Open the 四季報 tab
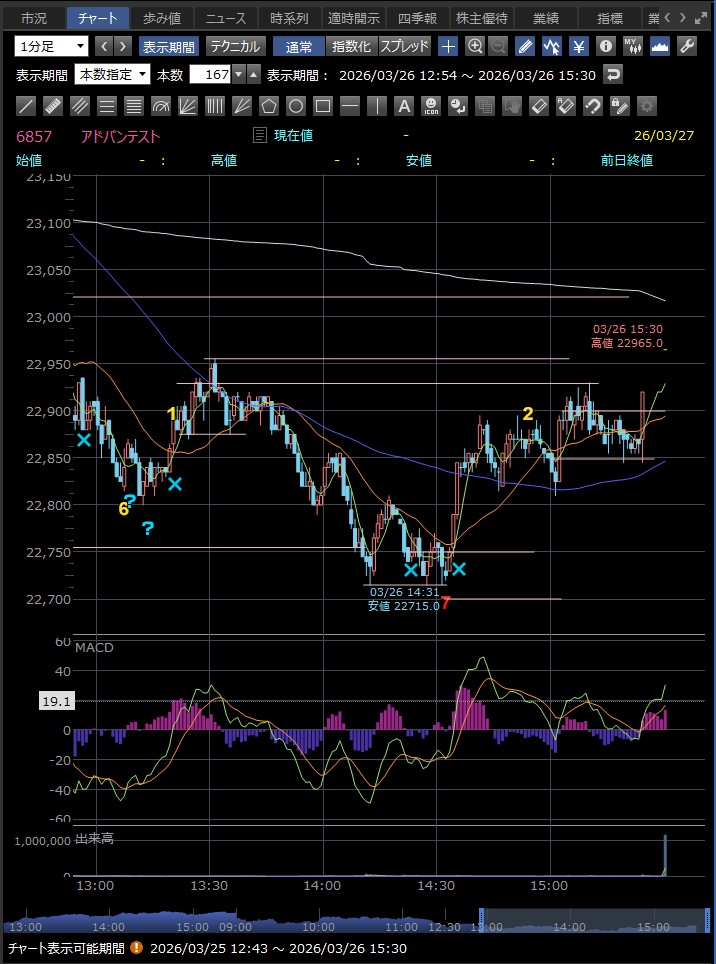Viewport: 716px width, 964px height. coord(417,18)
